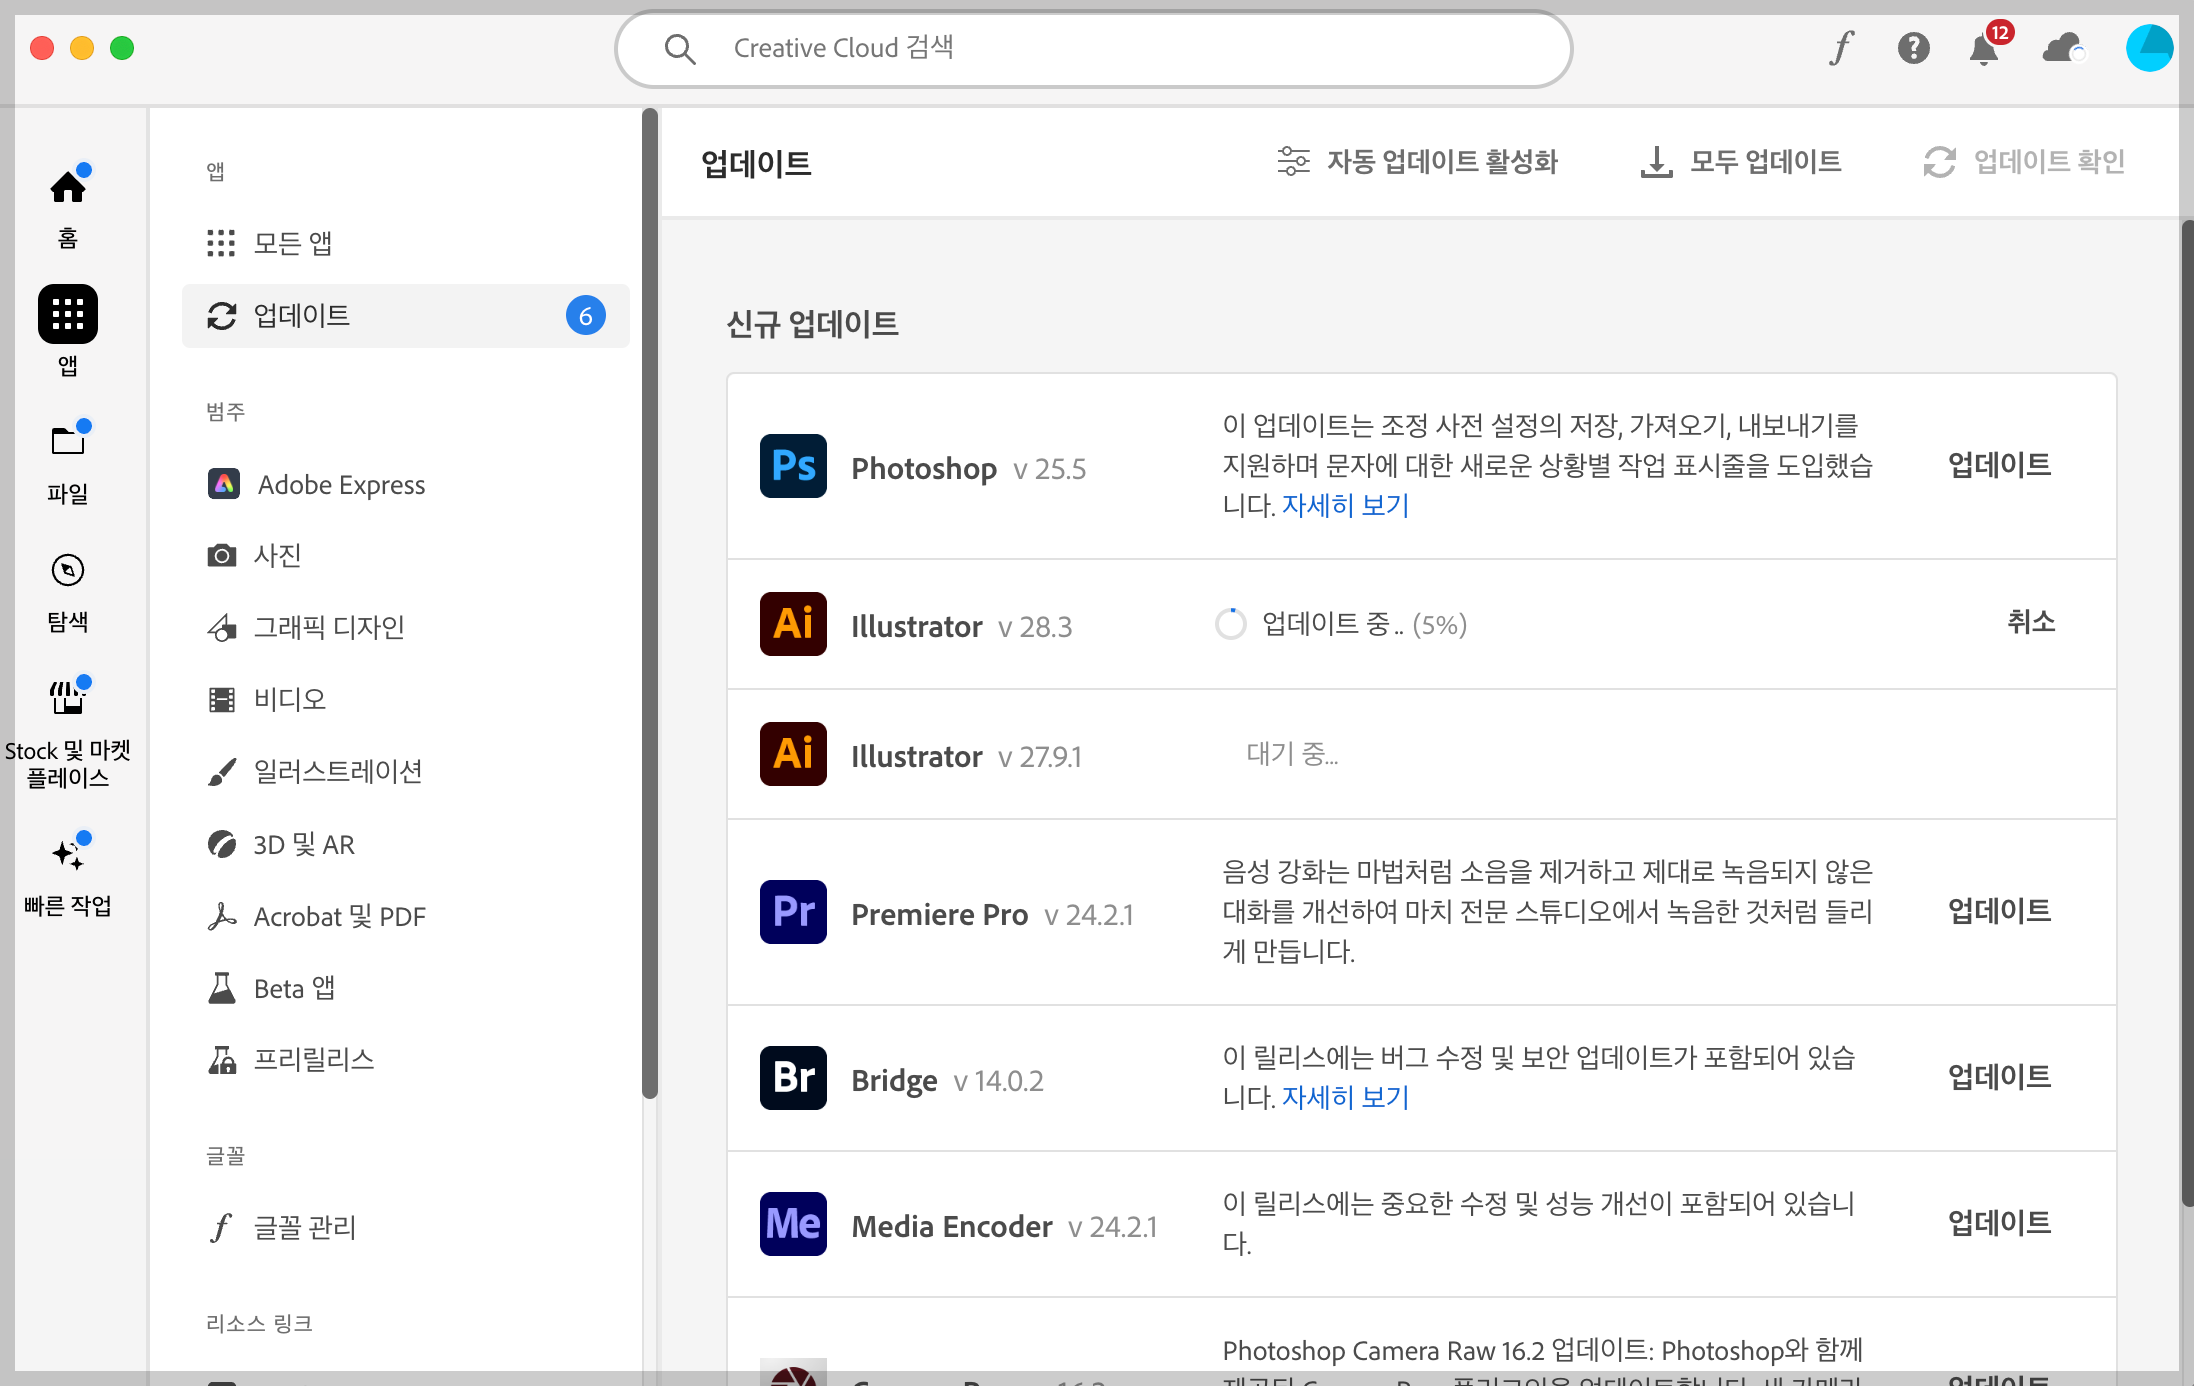Click the magnifier search icon
2194x1386 pixels.
click(680, 48)
